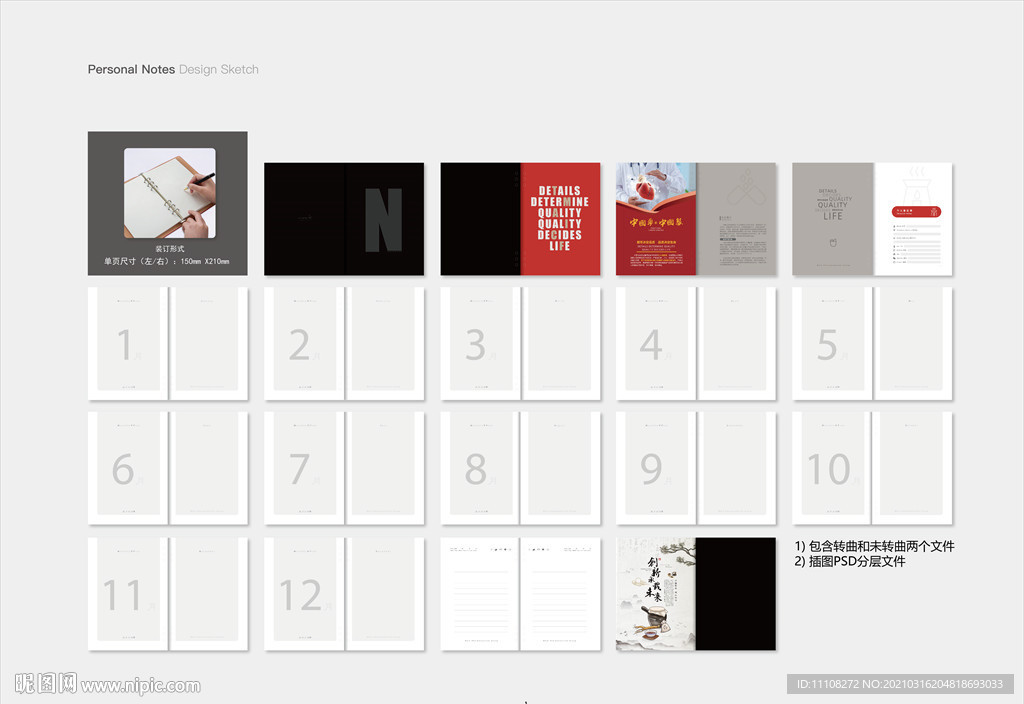Select the doctor heart red brochure spread
Viewport: 1024px width, 704px height.
click(696, 219)
